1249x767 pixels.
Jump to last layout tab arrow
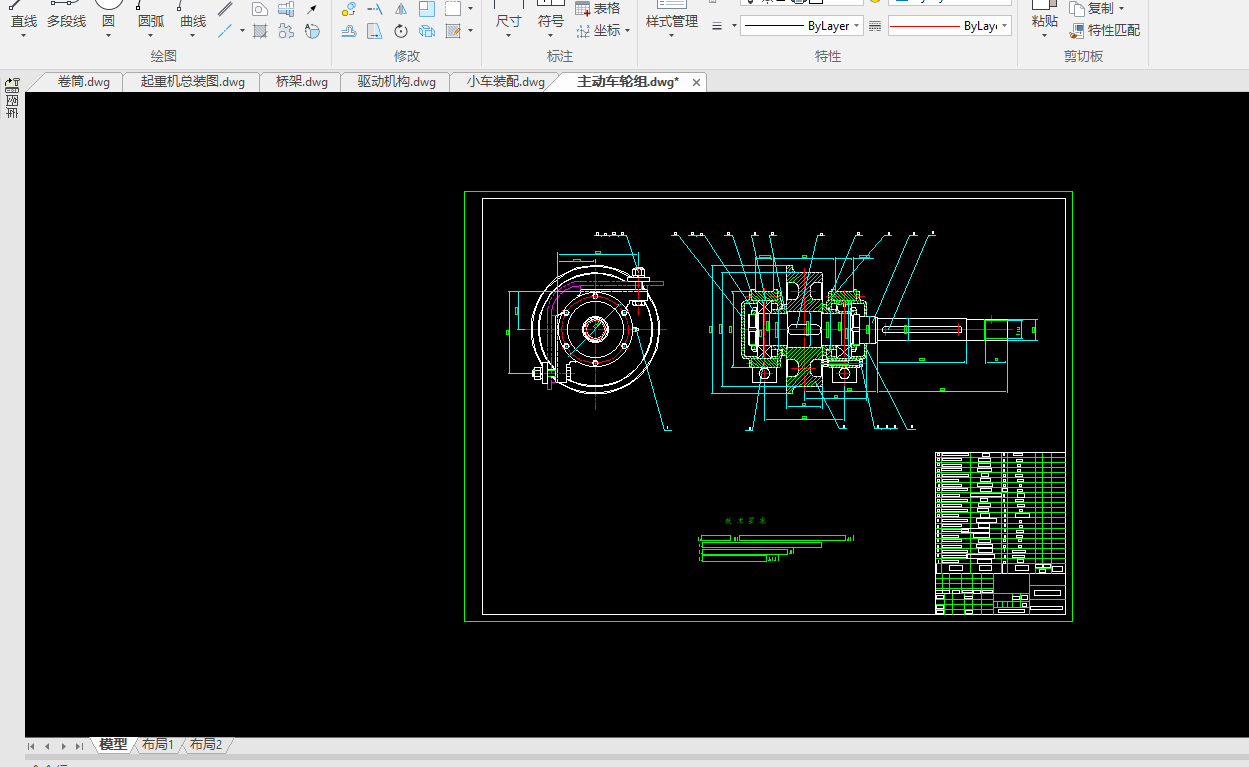tap(79, 746)
